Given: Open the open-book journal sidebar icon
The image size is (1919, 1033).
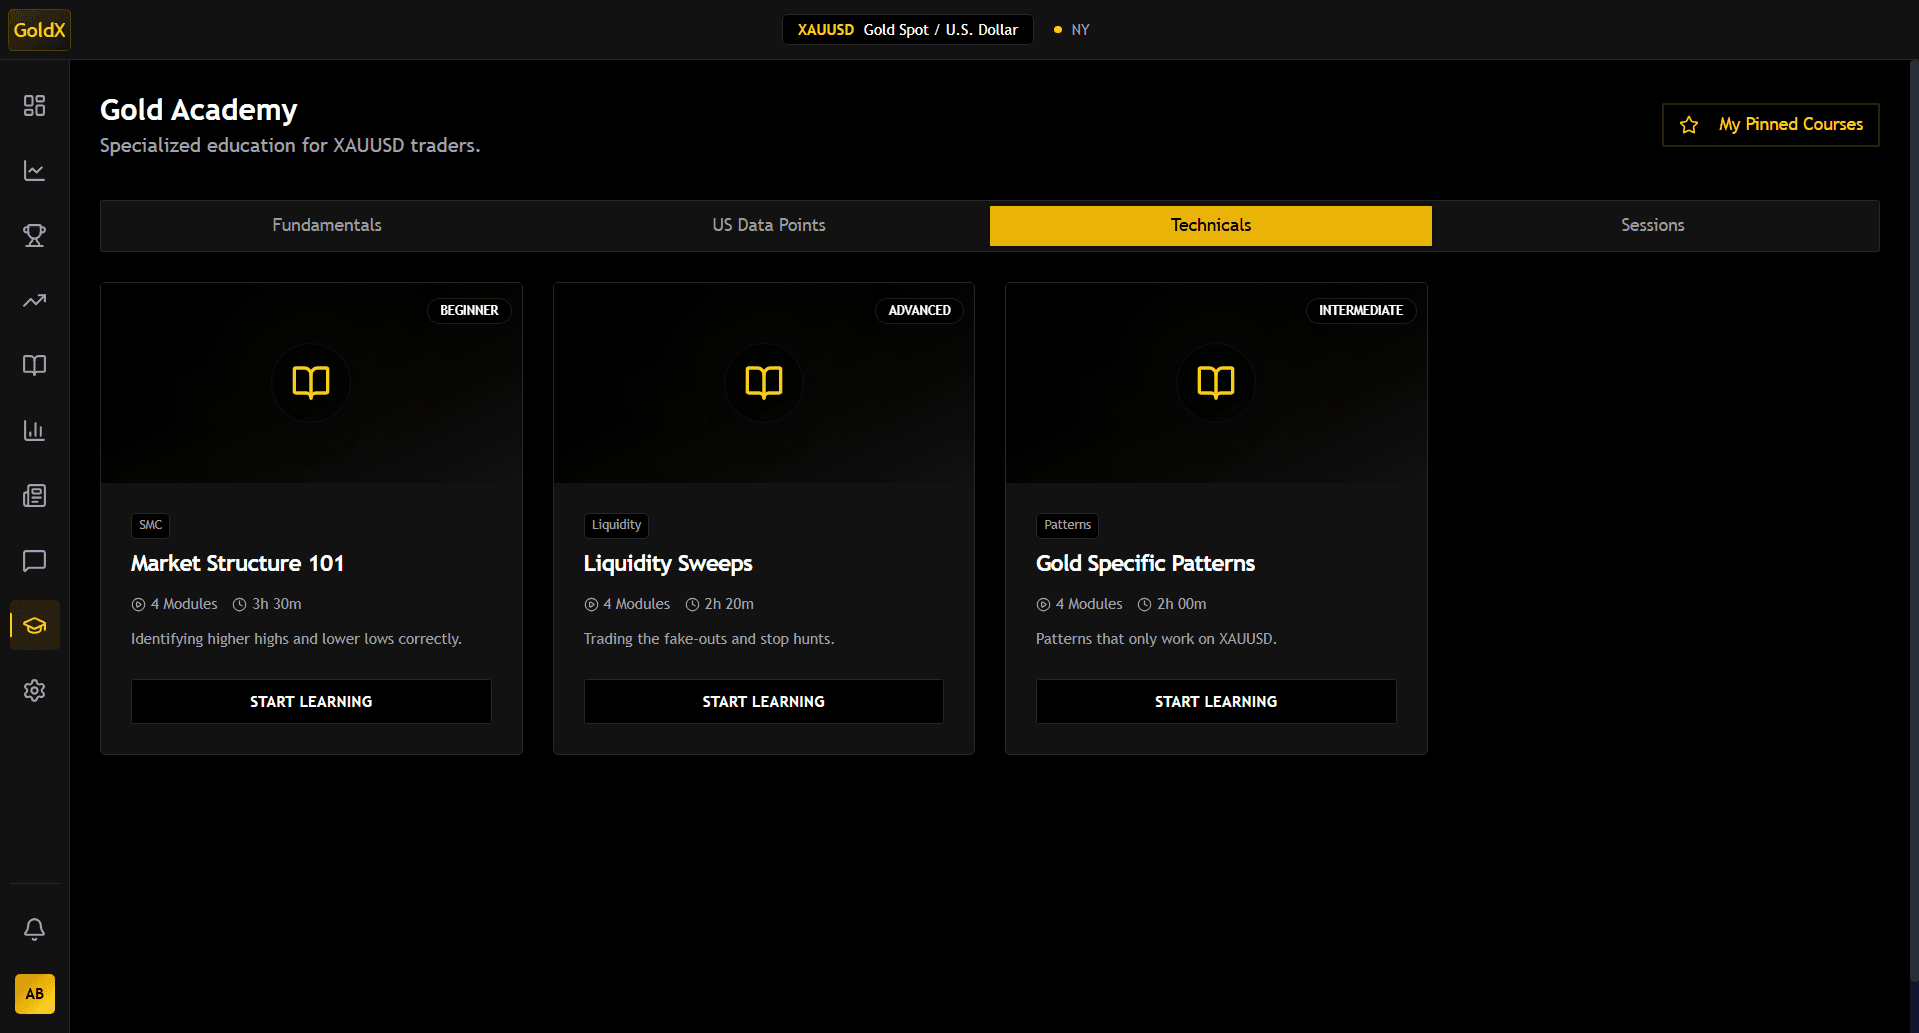Looking at the screenshot, I should (x=34, y=366).
